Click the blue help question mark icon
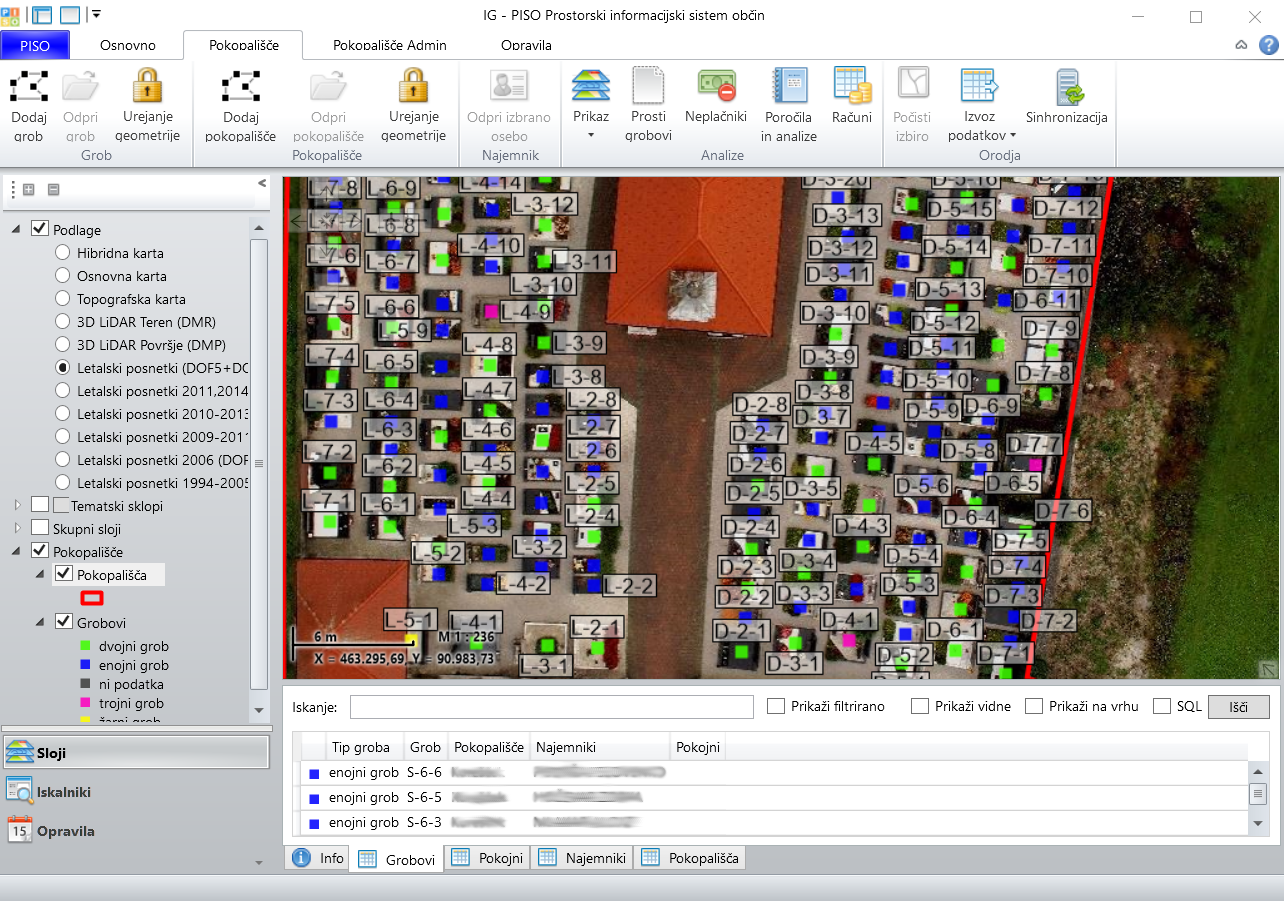Screen dimensions: 1284x901 click(x=1269, y=45)
